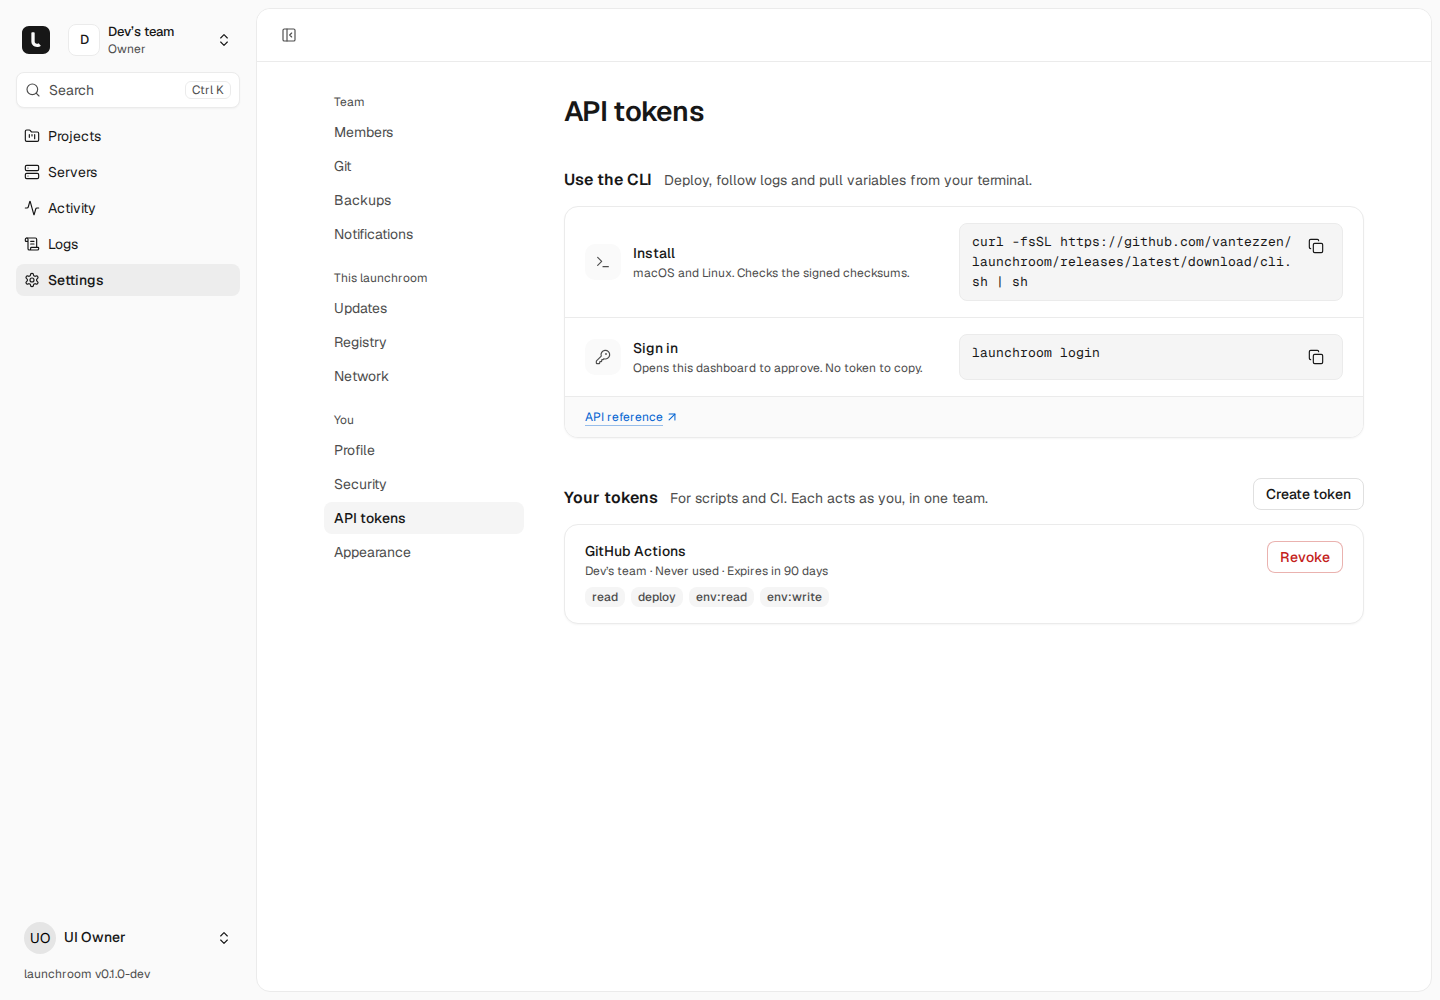Open the Members settings page
The image size is (1440, 1000).
coord(424,132)
